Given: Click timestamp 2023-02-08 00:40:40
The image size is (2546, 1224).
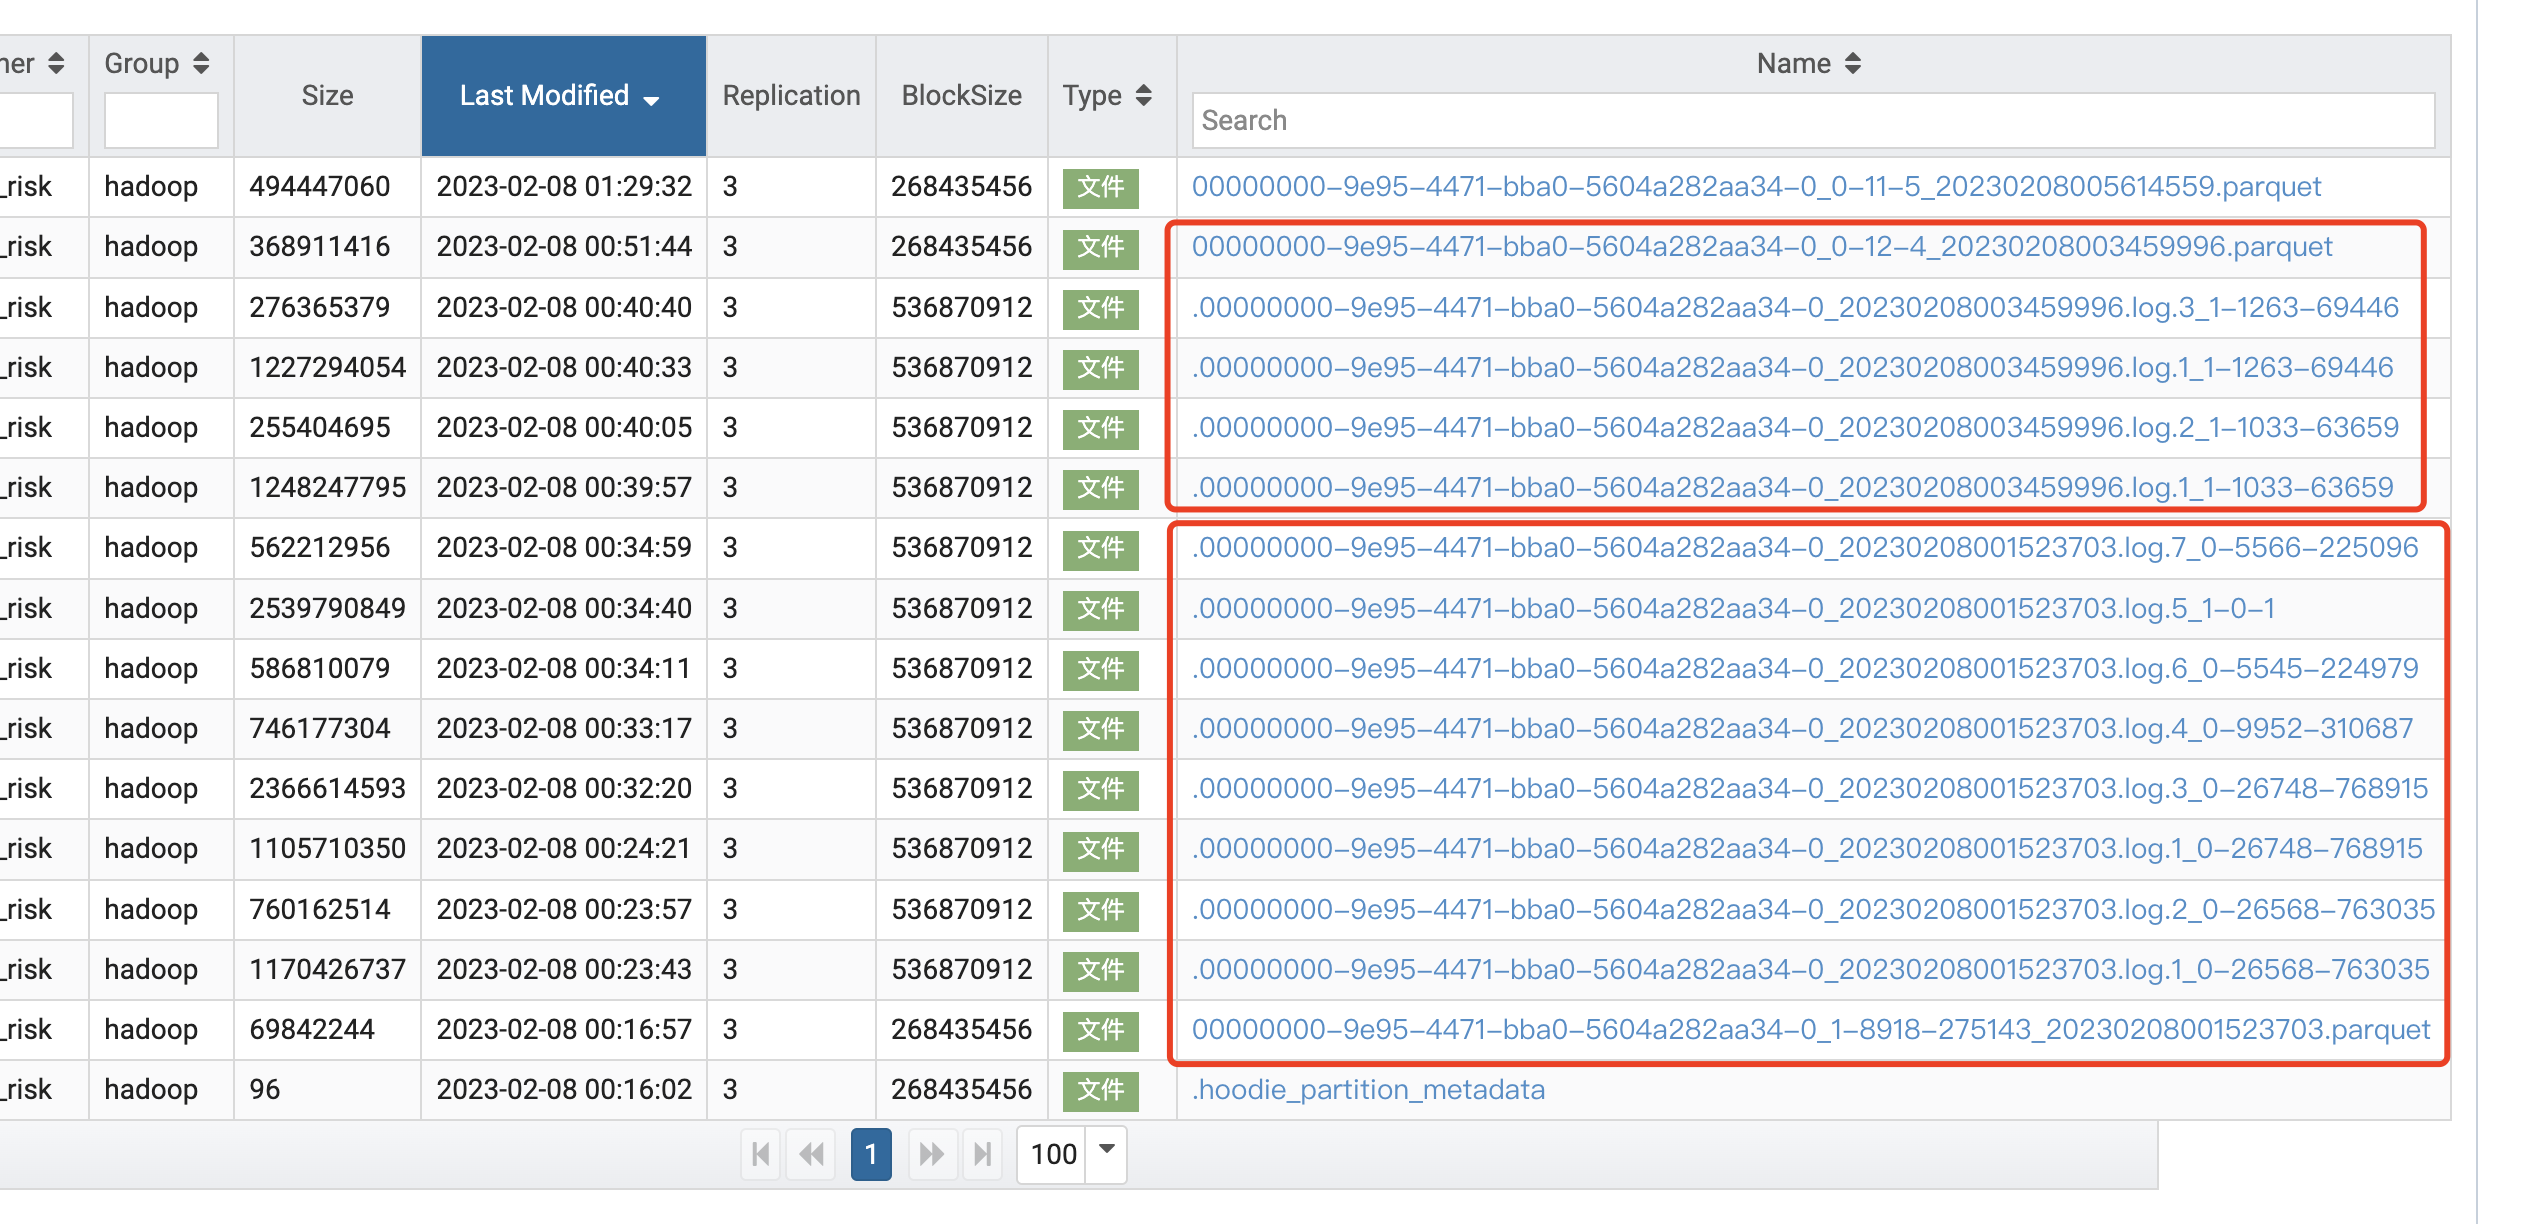Looking at the screenshot, I should pyautogui.click(x=564, y=307).
